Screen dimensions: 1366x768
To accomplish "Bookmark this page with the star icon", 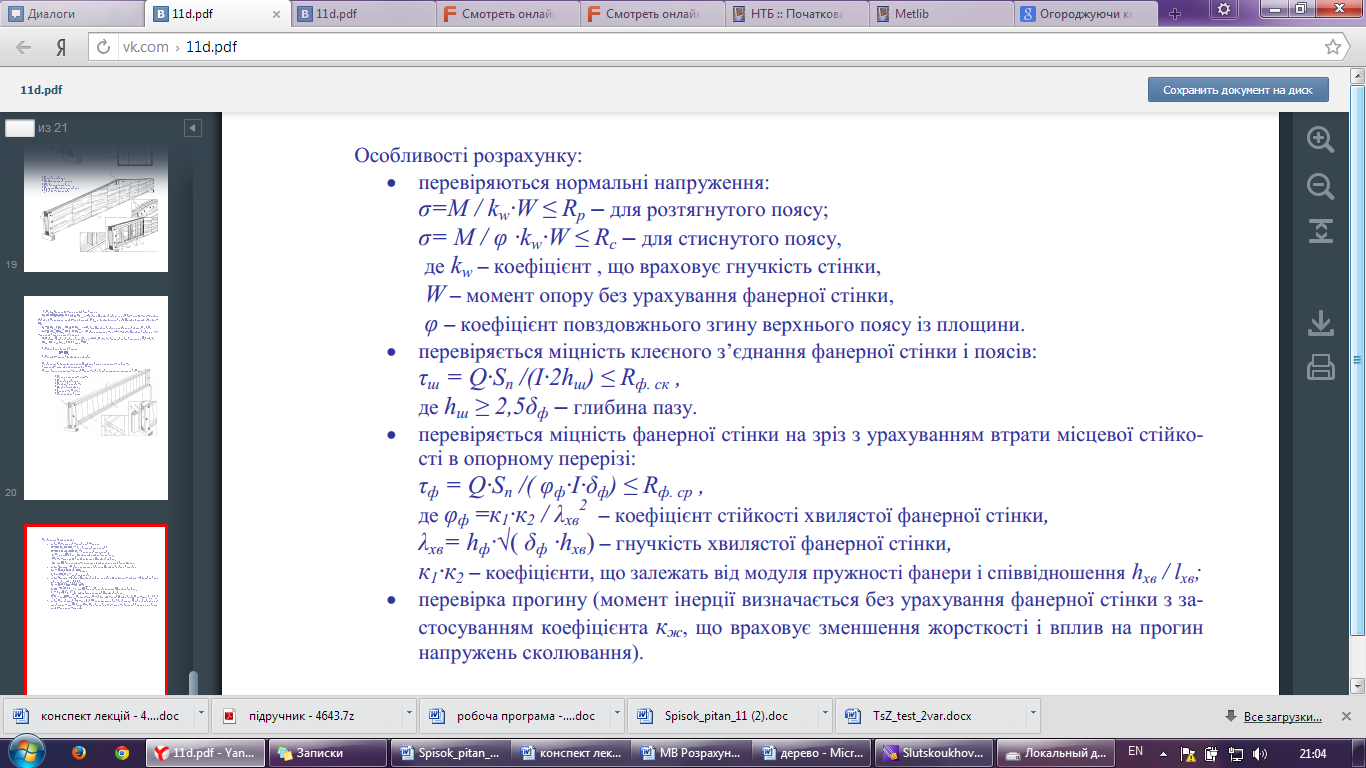I will [1332, 47].
